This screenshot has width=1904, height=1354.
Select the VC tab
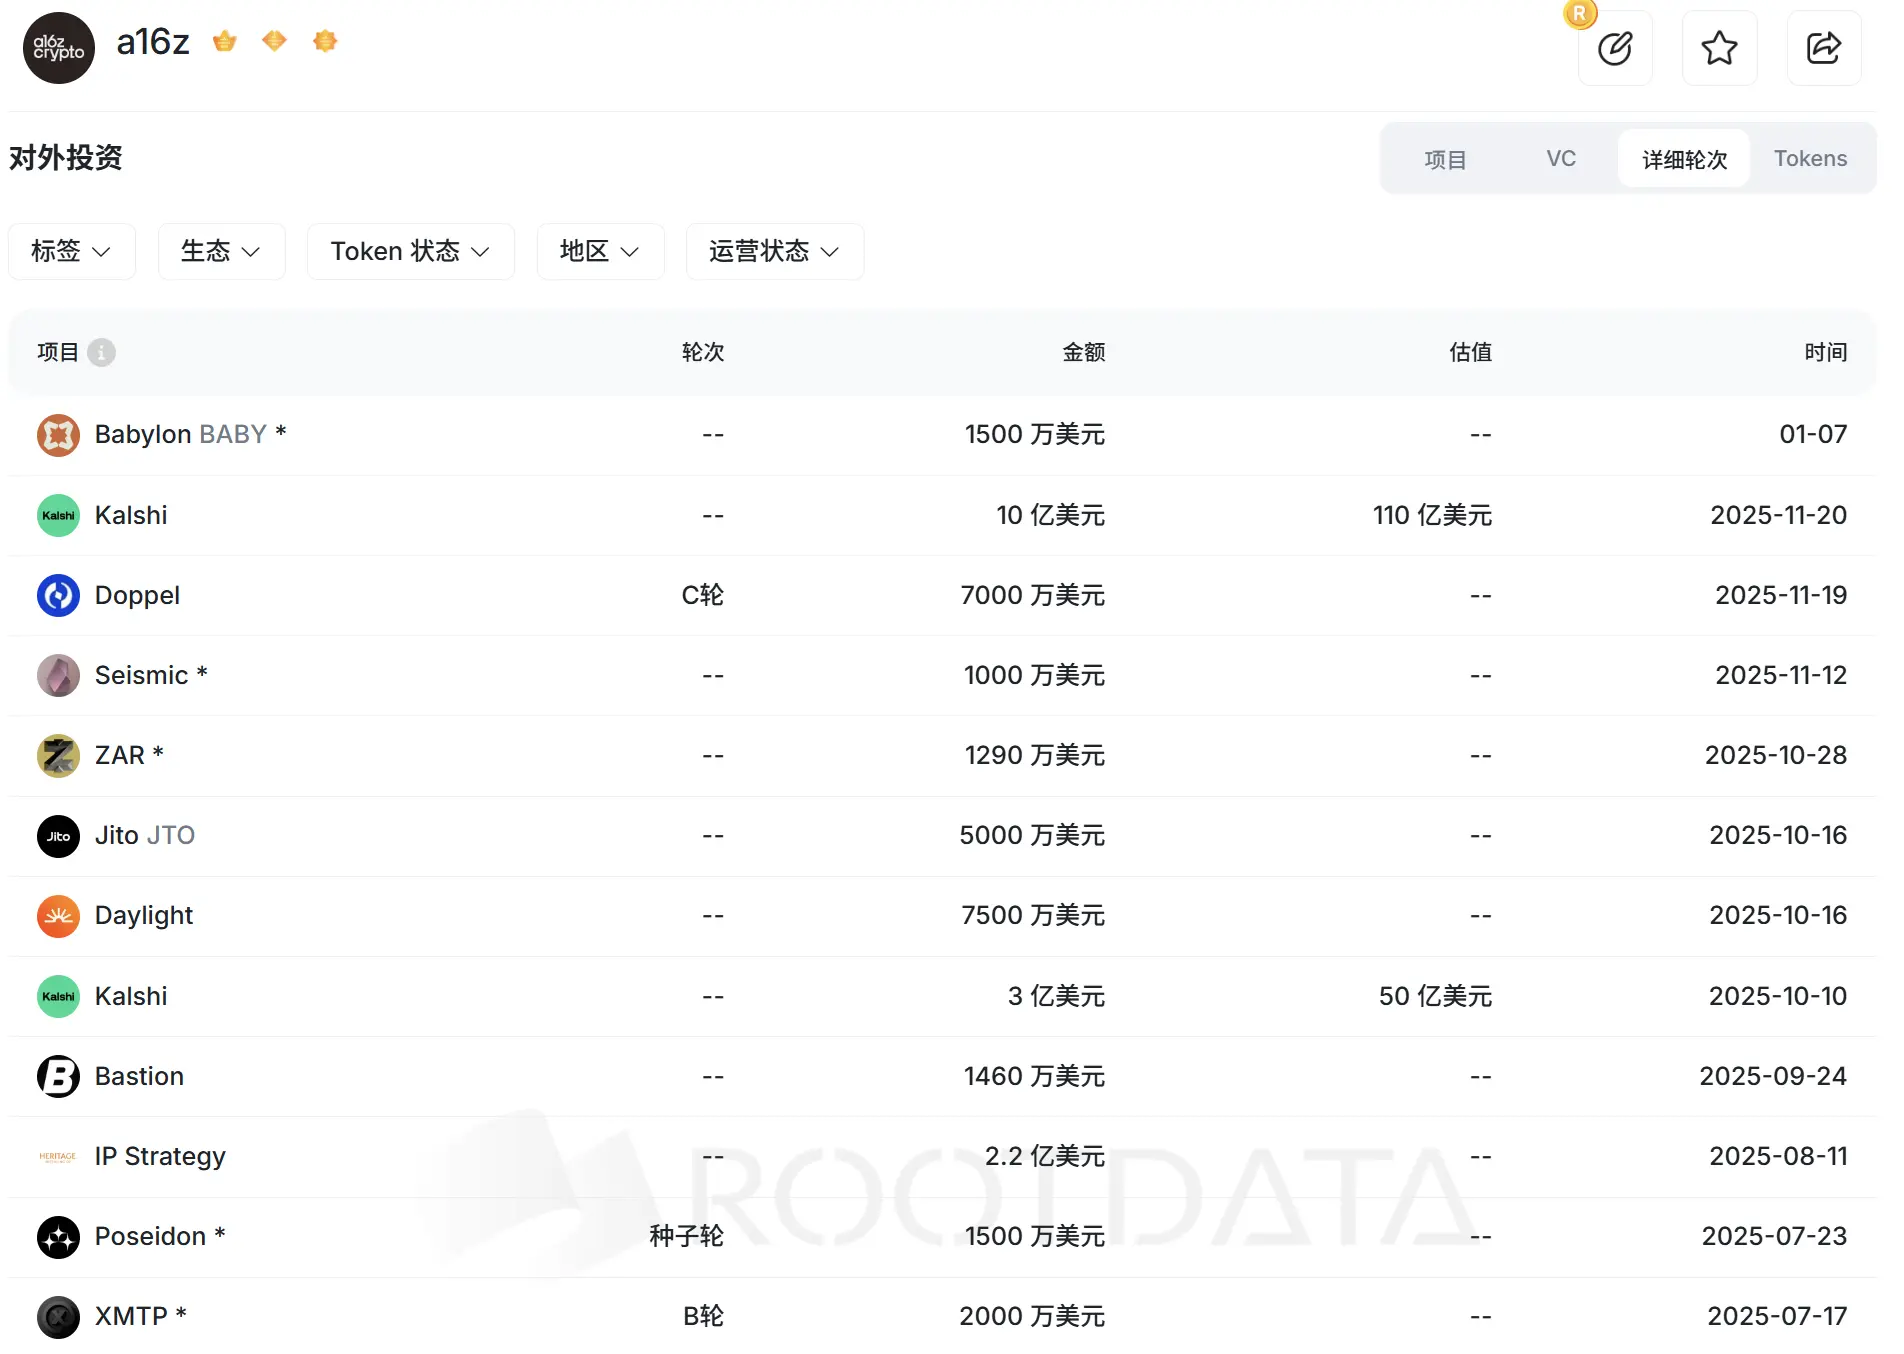coord(1560,159)
